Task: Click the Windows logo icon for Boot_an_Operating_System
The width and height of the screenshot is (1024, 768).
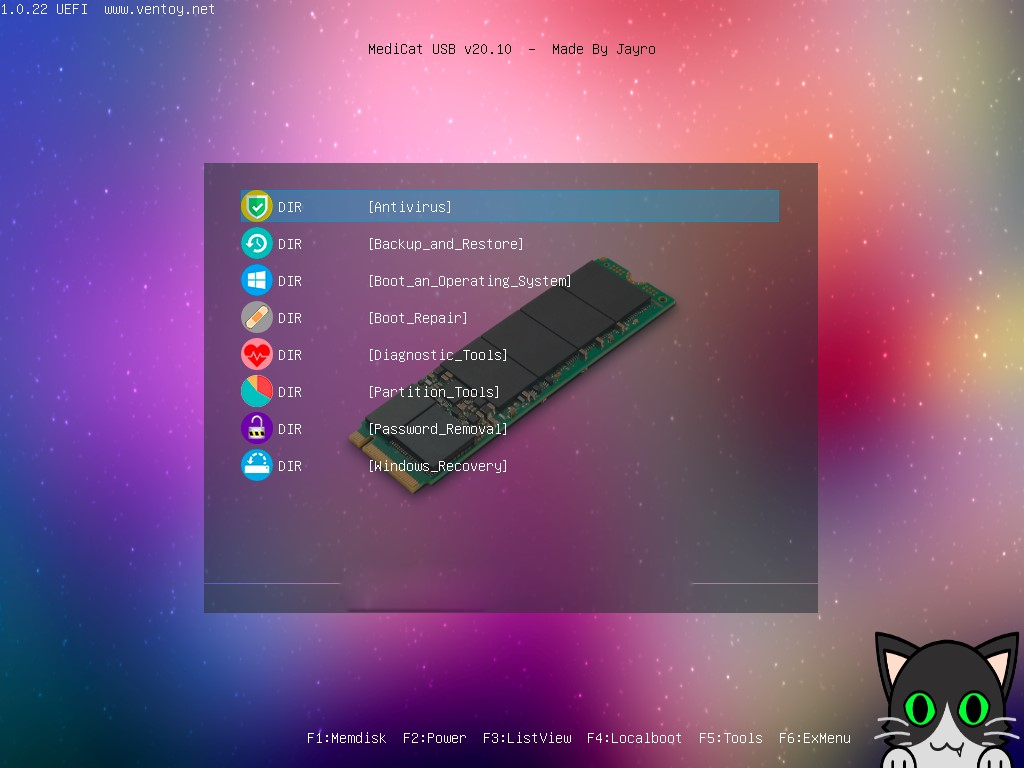Action: pos(257,281)
